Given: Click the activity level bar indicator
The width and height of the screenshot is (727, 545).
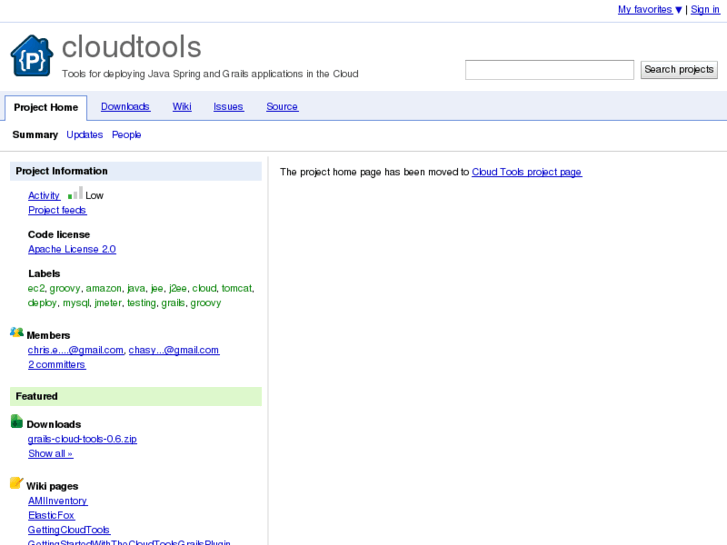Looking at the screenshot, I should pos(75,193).
